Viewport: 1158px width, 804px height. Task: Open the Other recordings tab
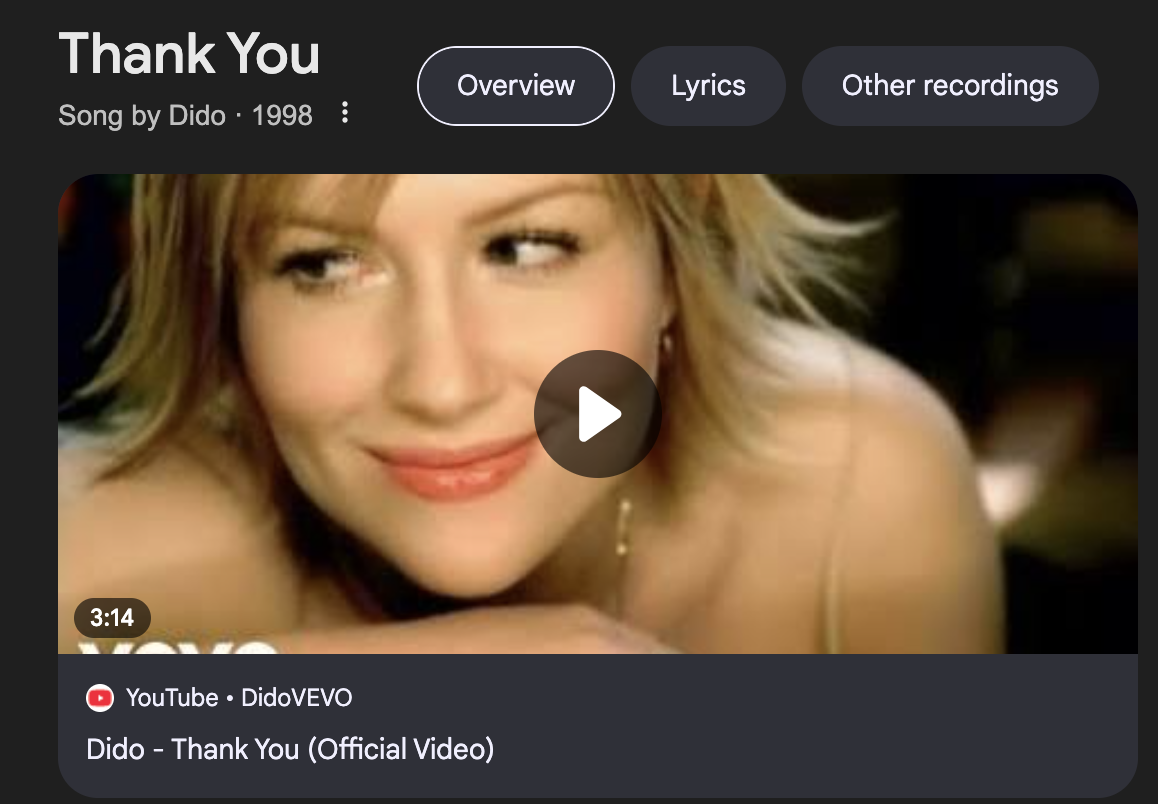click(950, 86)
